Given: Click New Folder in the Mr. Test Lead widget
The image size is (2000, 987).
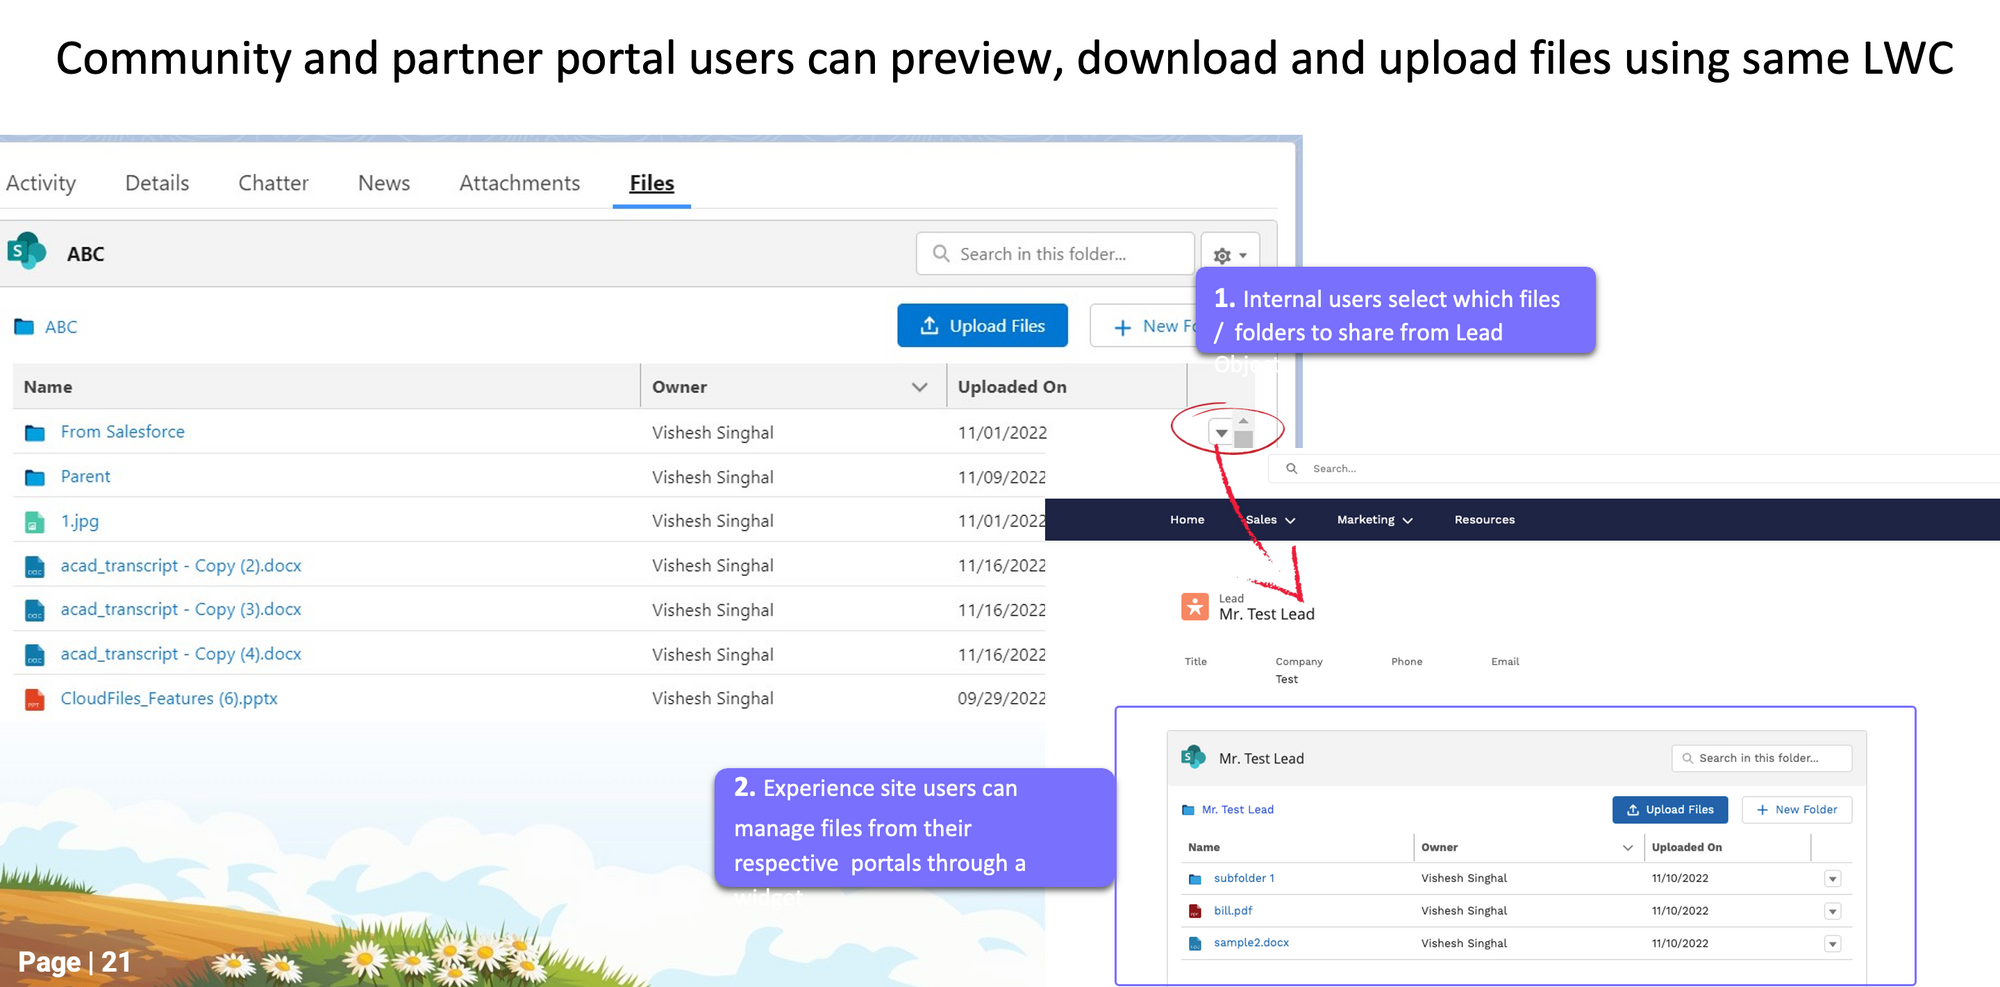Looking at the screenshot, I should 1797,810.
